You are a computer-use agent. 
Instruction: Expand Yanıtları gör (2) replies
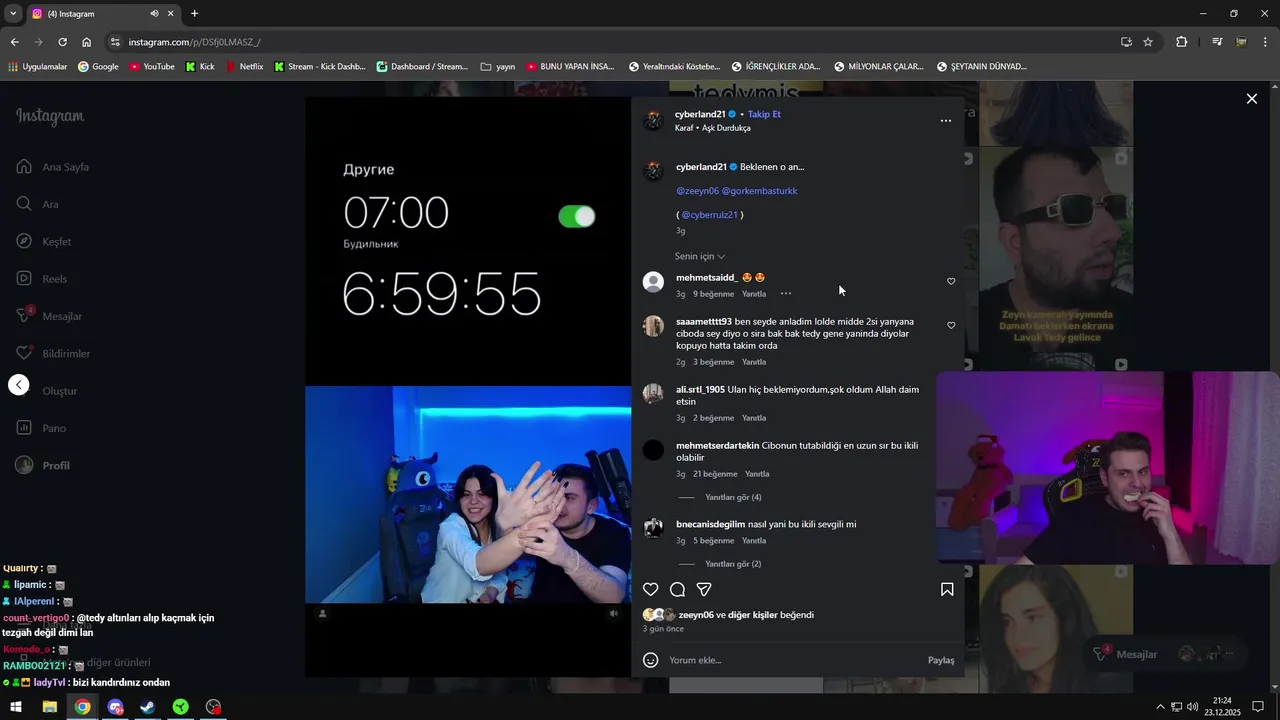pos(733,564)
